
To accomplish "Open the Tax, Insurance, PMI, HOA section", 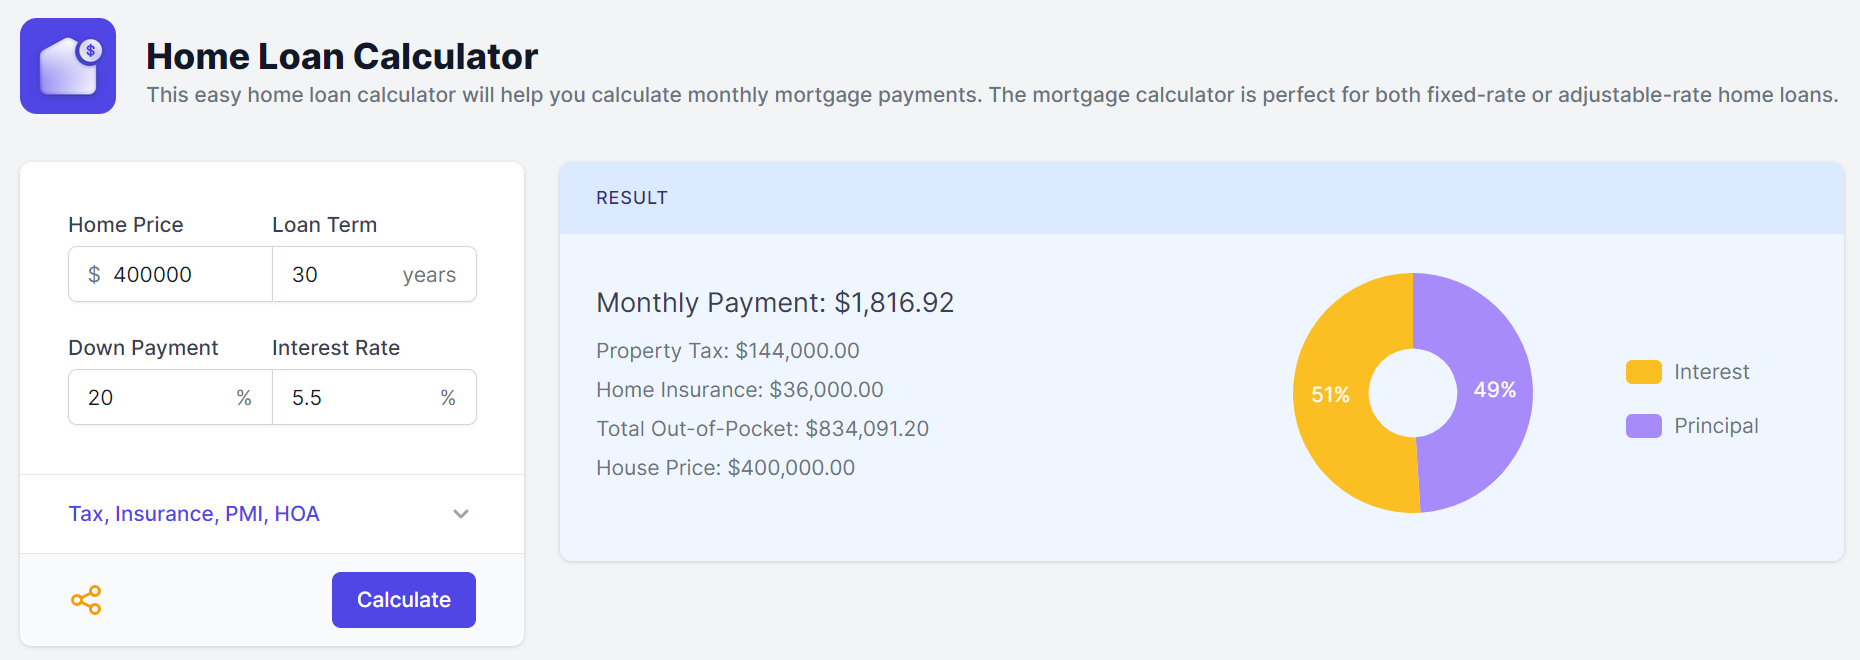I will click(x=194, y=514).
